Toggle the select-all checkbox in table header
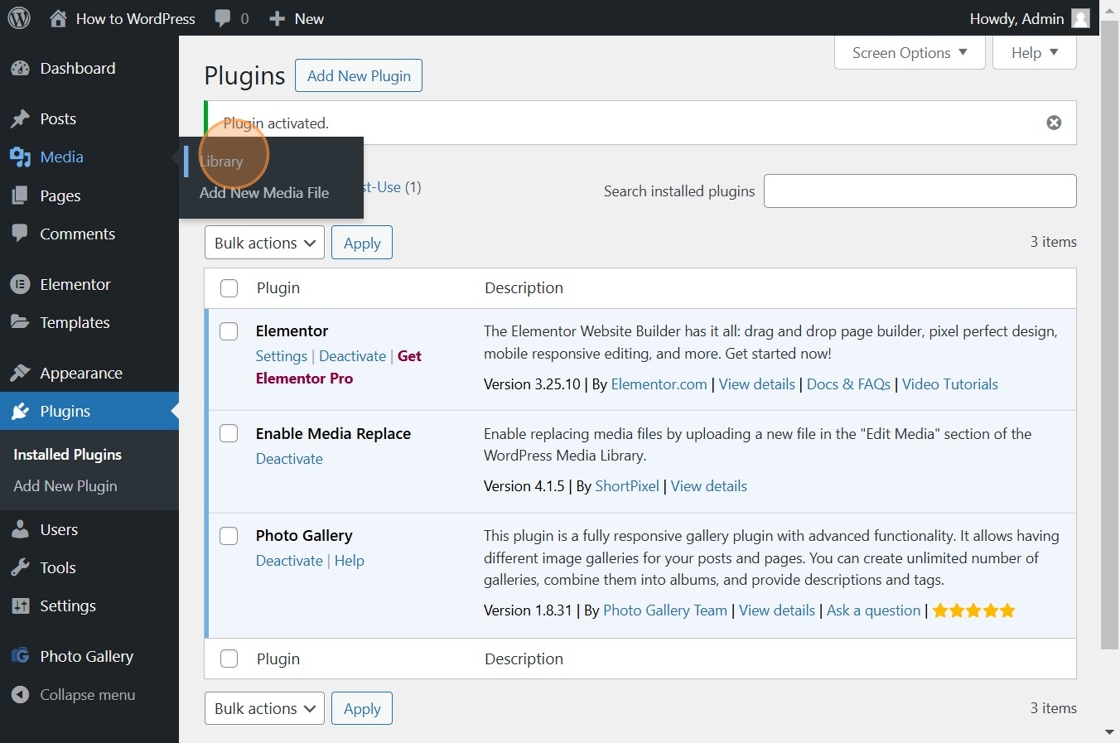This screenshot has width=1120, height=743. coord(229,288)
